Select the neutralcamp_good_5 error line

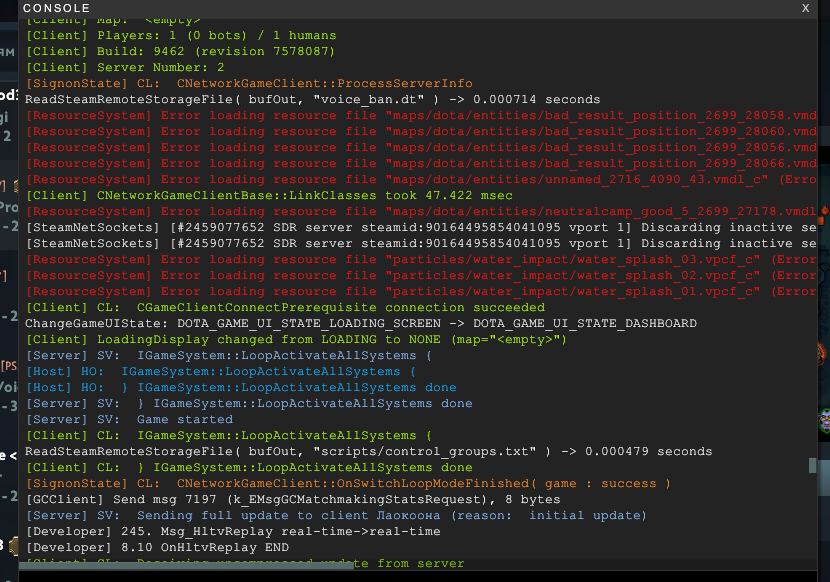[x=421, y=211]
